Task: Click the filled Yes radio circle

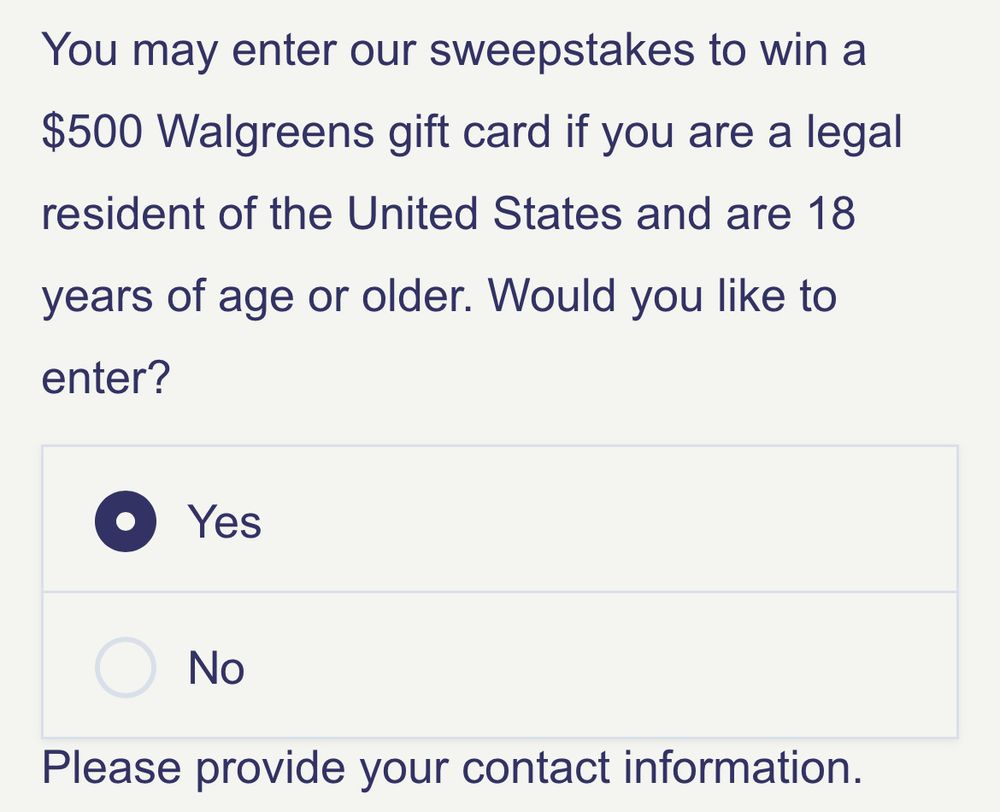Action: click(124, 520)
